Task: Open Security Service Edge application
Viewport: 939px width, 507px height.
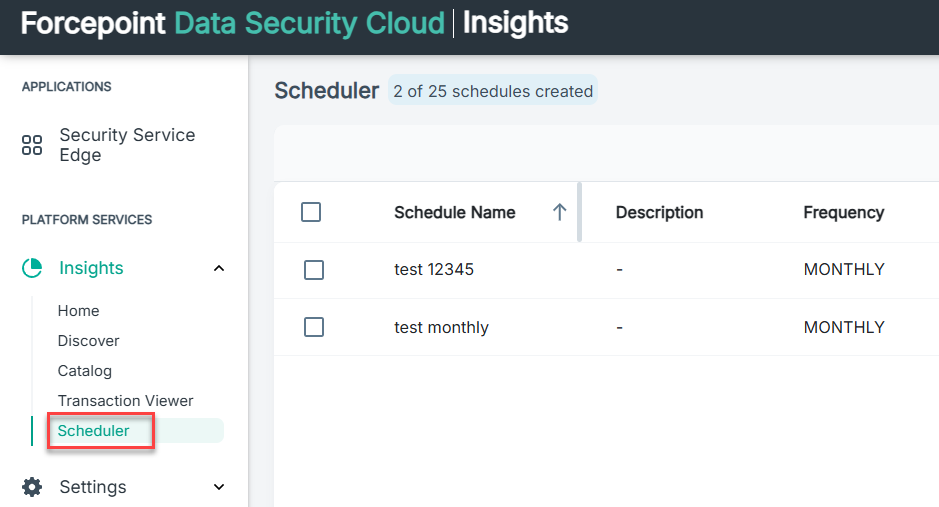Action: (x=127, y=145)
